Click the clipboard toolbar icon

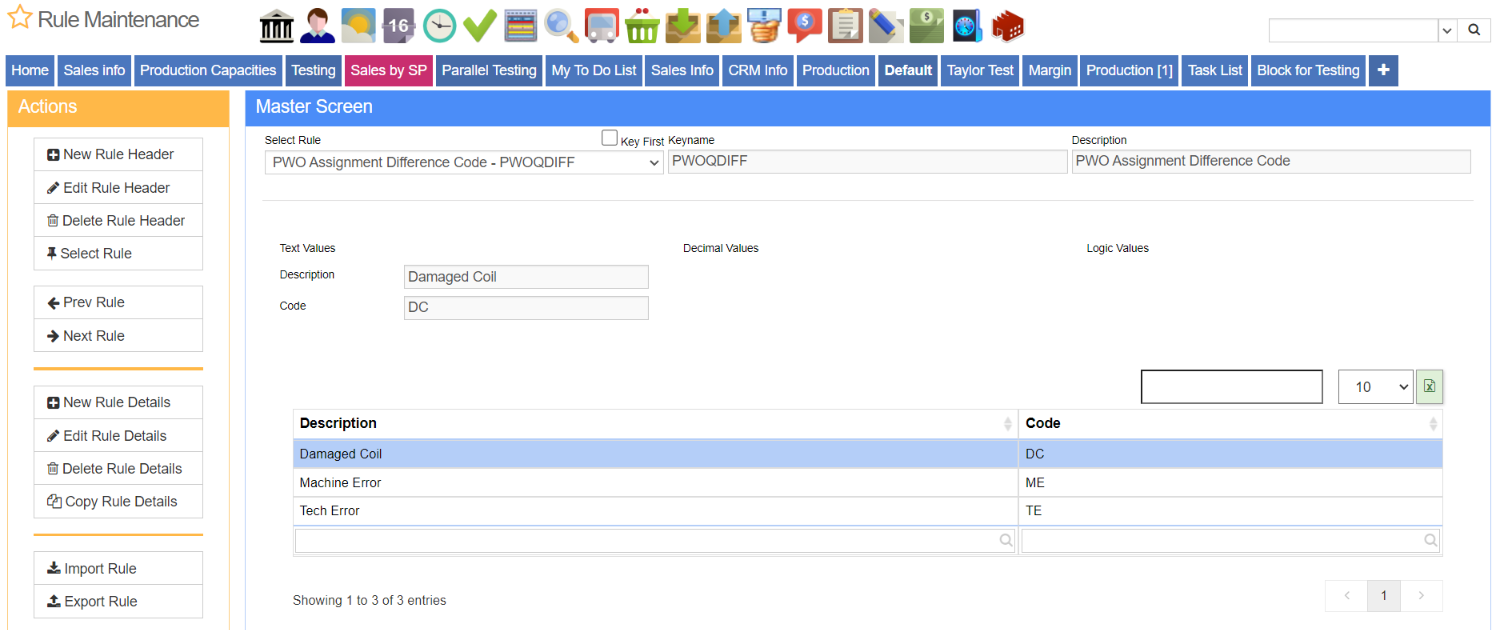tap(845, 26)
